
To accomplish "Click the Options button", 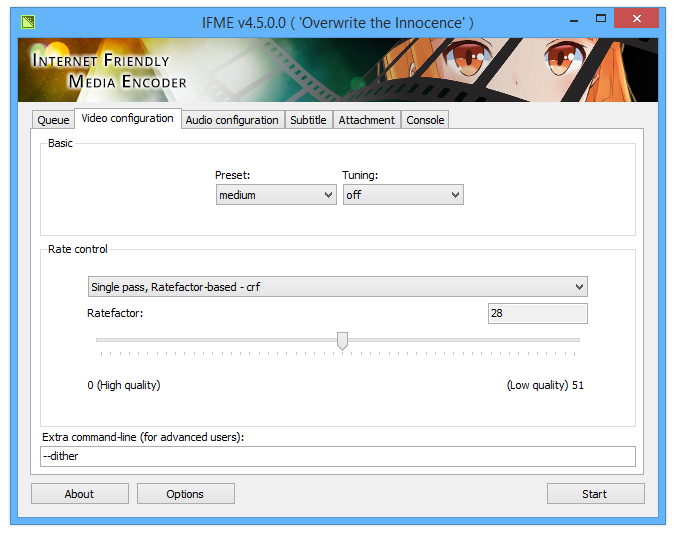I will [185, 494].
